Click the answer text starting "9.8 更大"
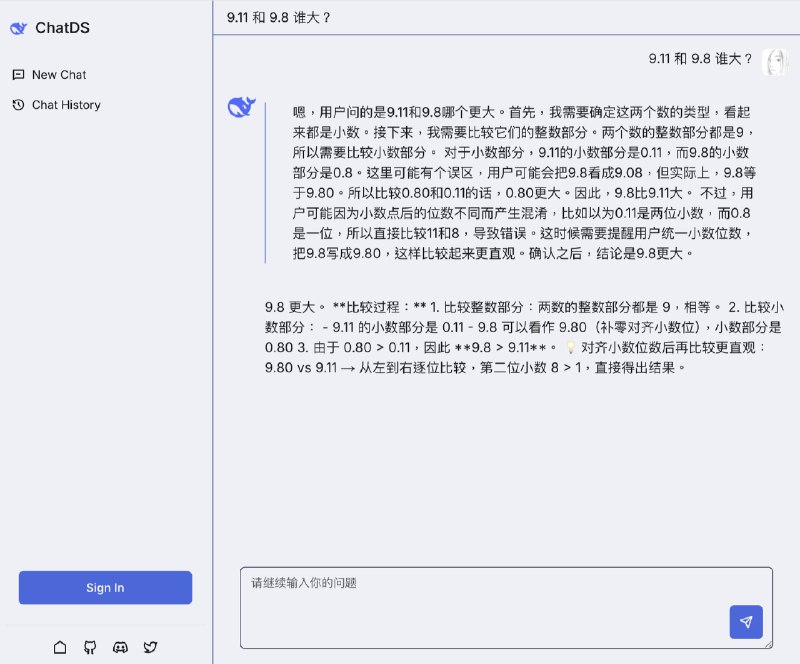 tap(524, 337)
